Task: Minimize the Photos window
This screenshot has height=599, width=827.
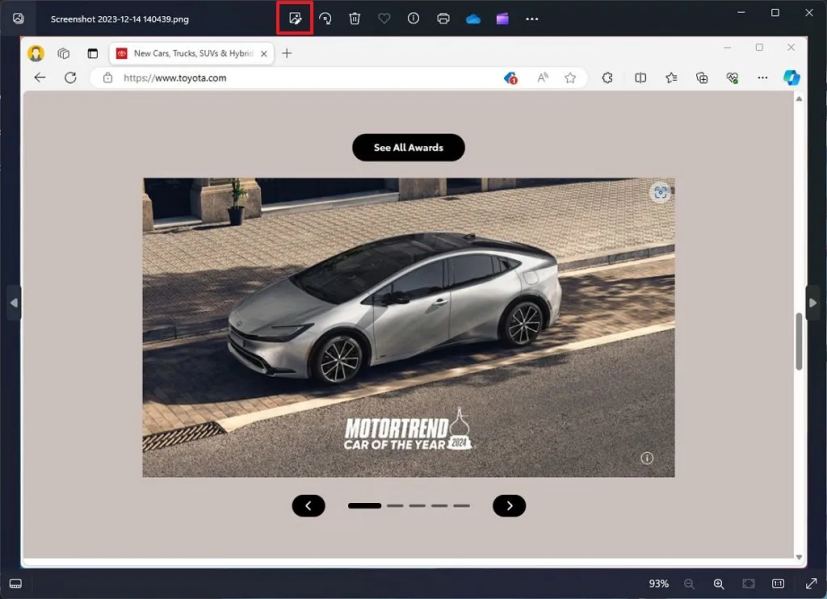Action: click(742, 12)
